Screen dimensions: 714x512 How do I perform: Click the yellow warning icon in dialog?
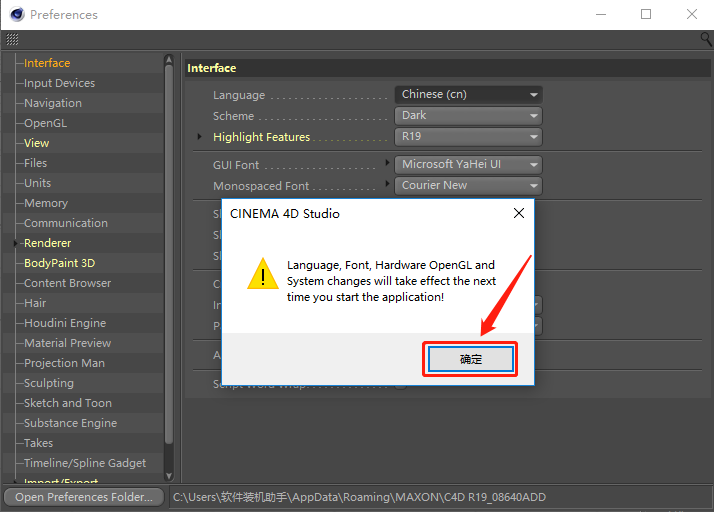tap(263, 274)
